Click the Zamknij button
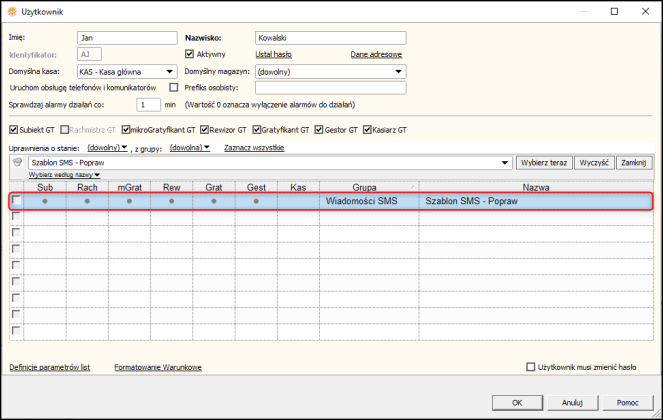The width and height of the screenshot is (663, 420). pyautogui.click(x=634, y=163)
